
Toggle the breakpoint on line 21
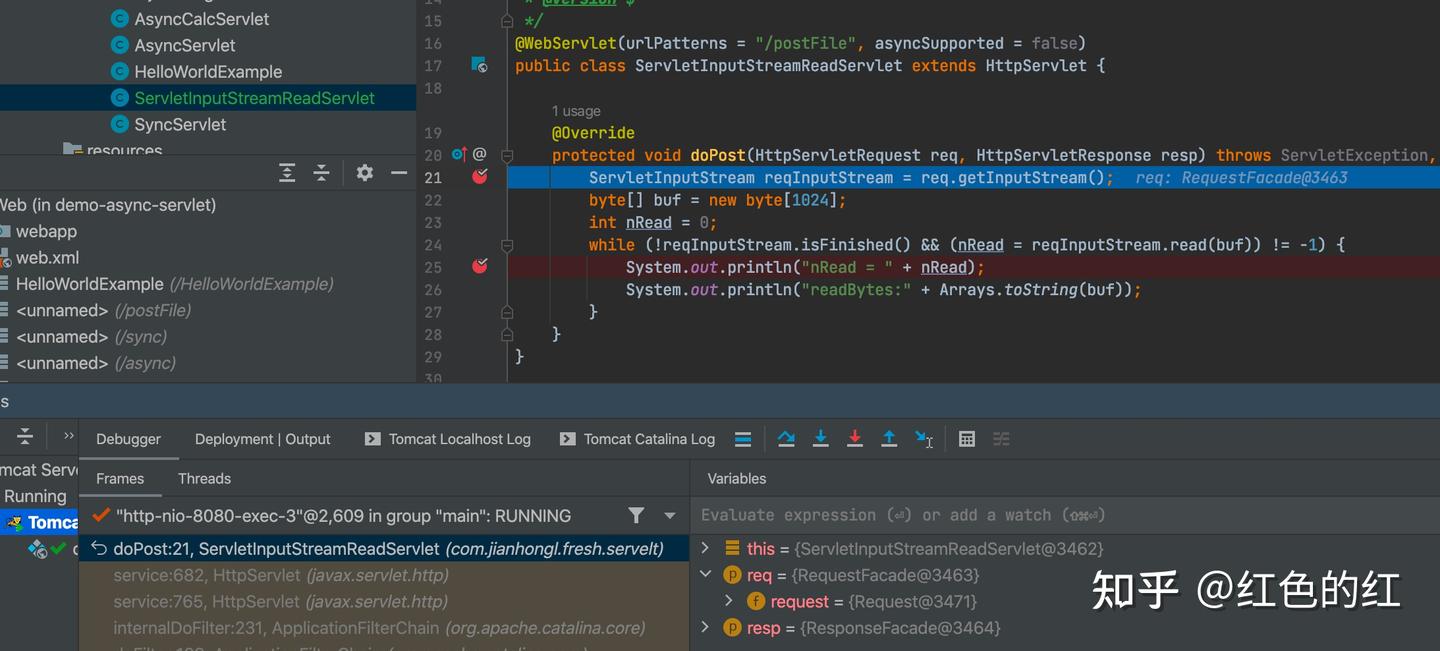pyautogui.click(x=479, y=176)
